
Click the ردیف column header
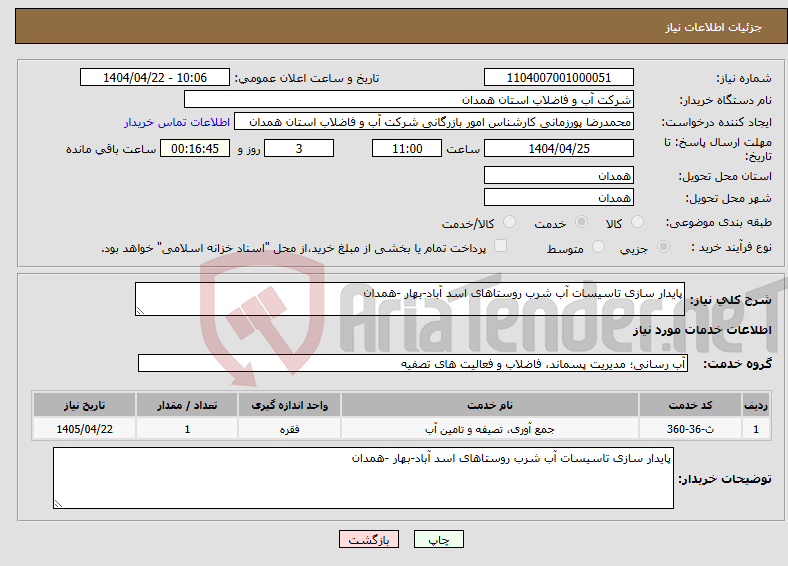[x=755, y=405]
